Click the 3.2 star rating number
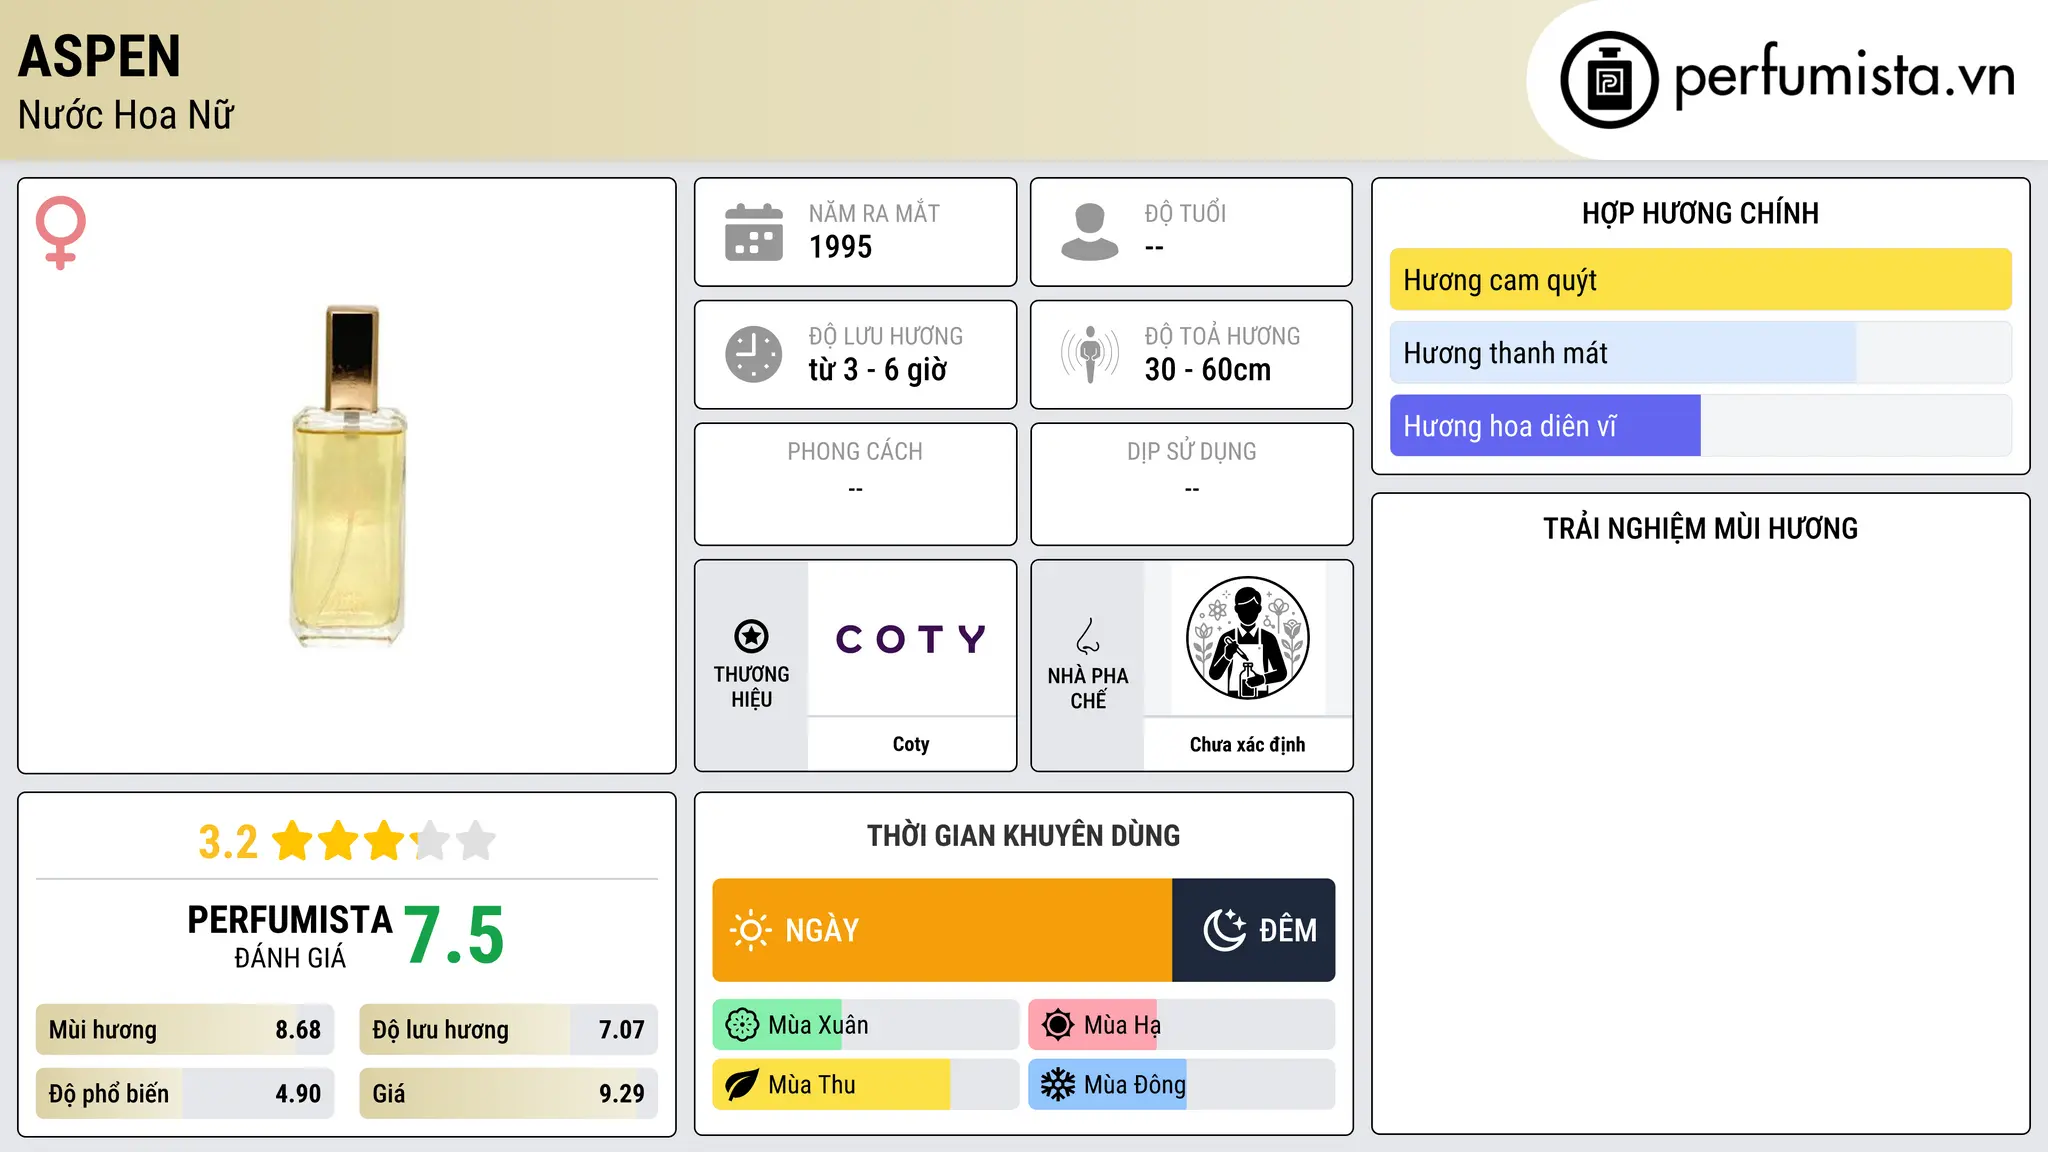Viewport: 2048px width, 1152px height. coord(228,842)
